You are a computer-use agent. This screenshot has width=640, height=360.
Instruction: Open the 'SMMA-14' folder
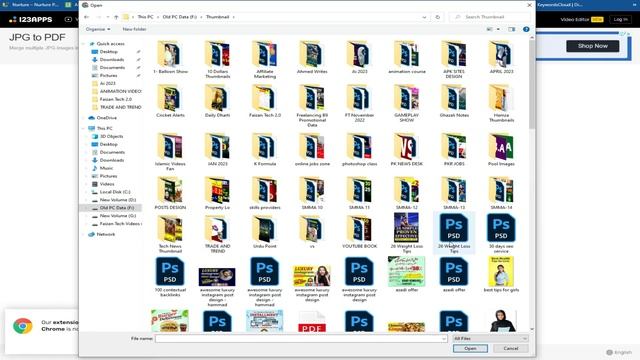[x=501, y=193]
